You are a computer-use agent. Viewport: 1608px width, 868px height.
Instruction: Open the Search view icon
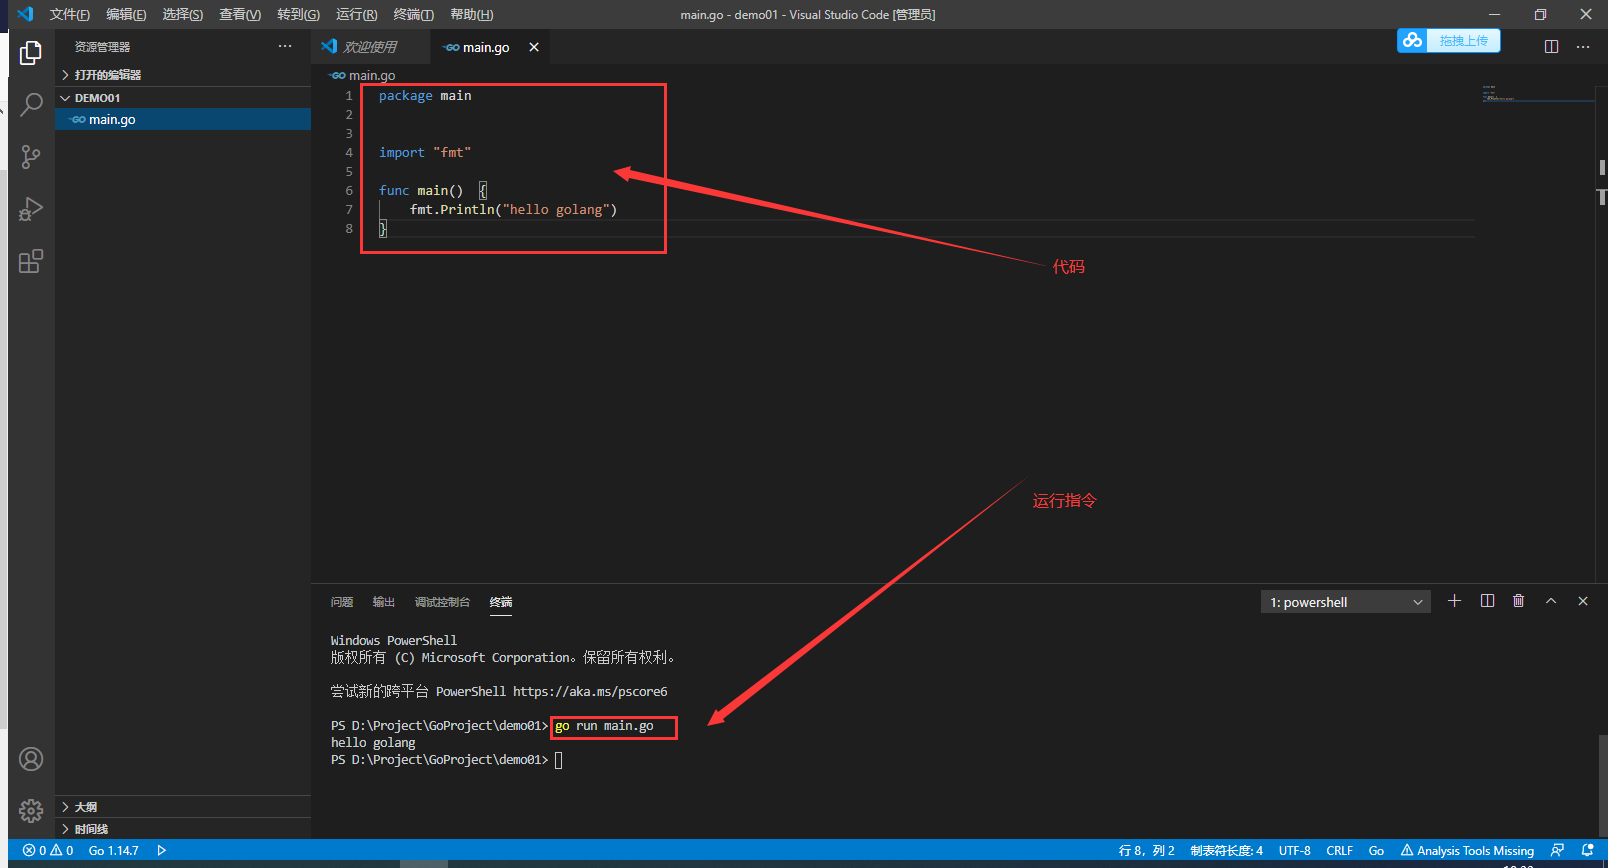[31, 105]
